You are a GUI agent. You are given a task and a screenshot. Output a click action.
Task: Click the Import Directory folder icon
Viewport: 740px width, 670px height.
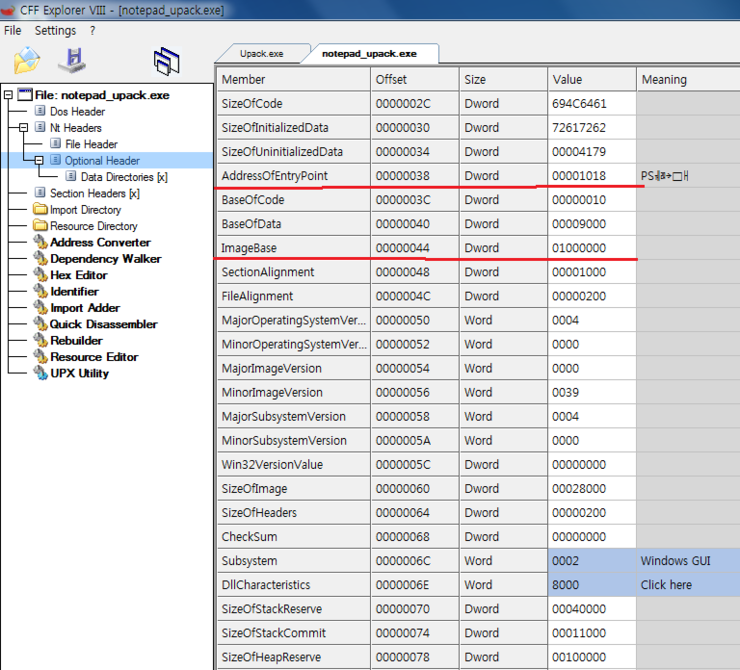(41, 209)
